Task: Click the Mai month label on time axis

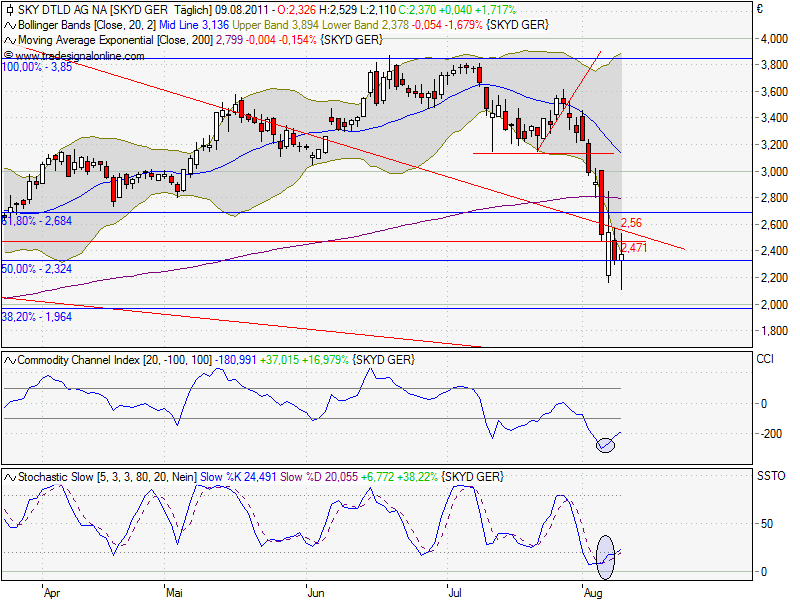Action: click(174, 593)
